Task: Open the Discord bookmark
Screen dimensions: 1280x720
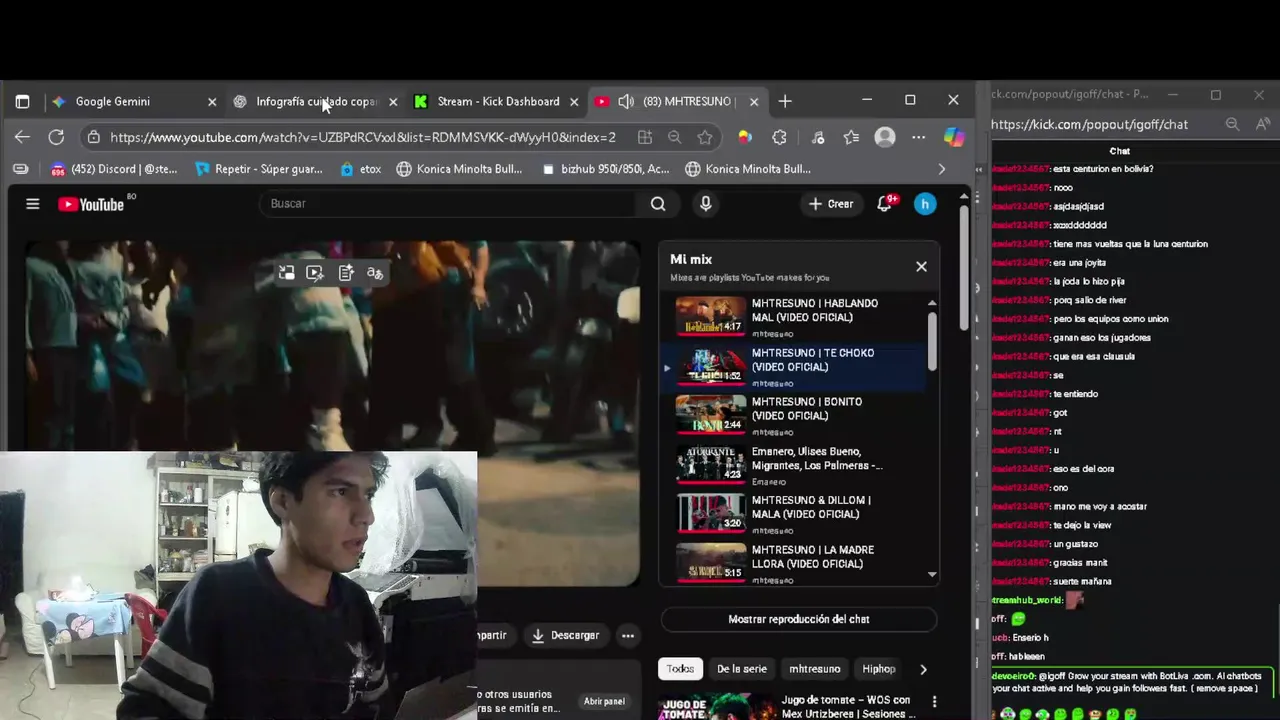Action: click(114, 169)
